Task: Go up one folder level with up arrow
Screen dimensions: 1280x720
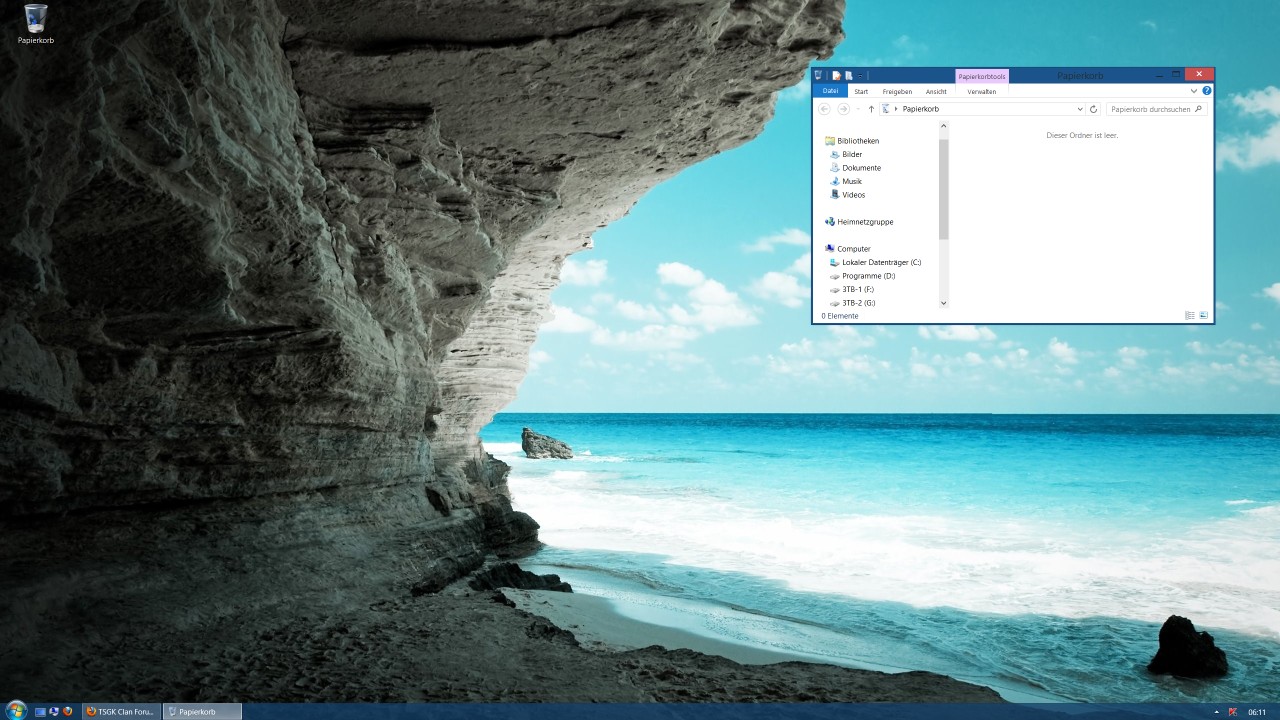Action: [871, 109]
